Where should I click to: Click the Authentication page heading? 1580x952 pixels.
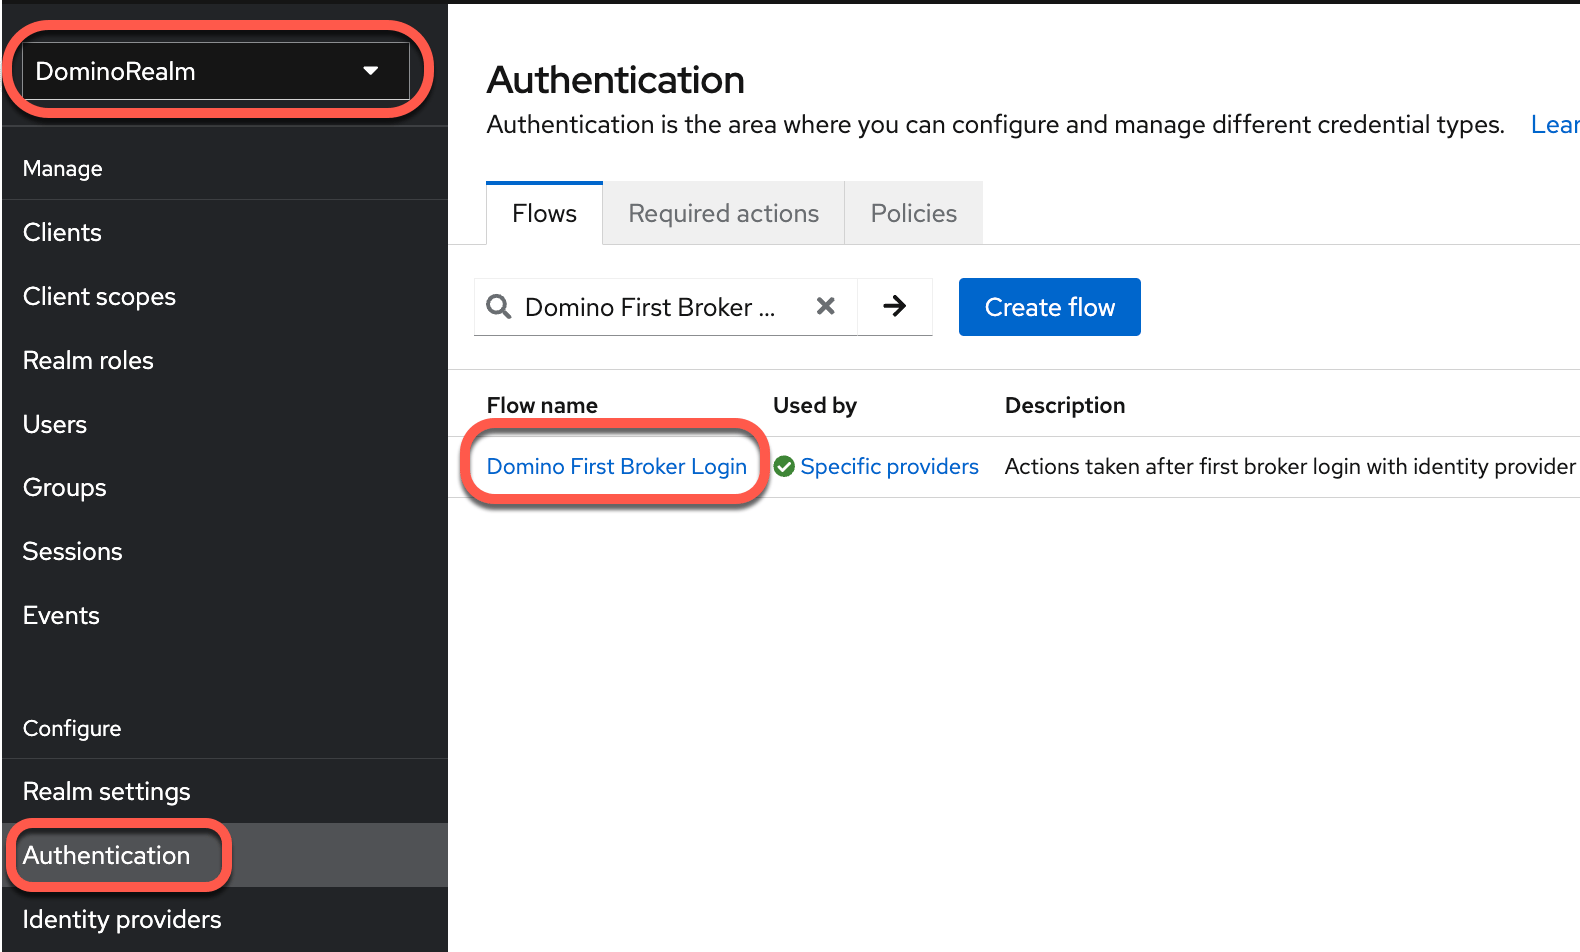click(x=615, y=81)
